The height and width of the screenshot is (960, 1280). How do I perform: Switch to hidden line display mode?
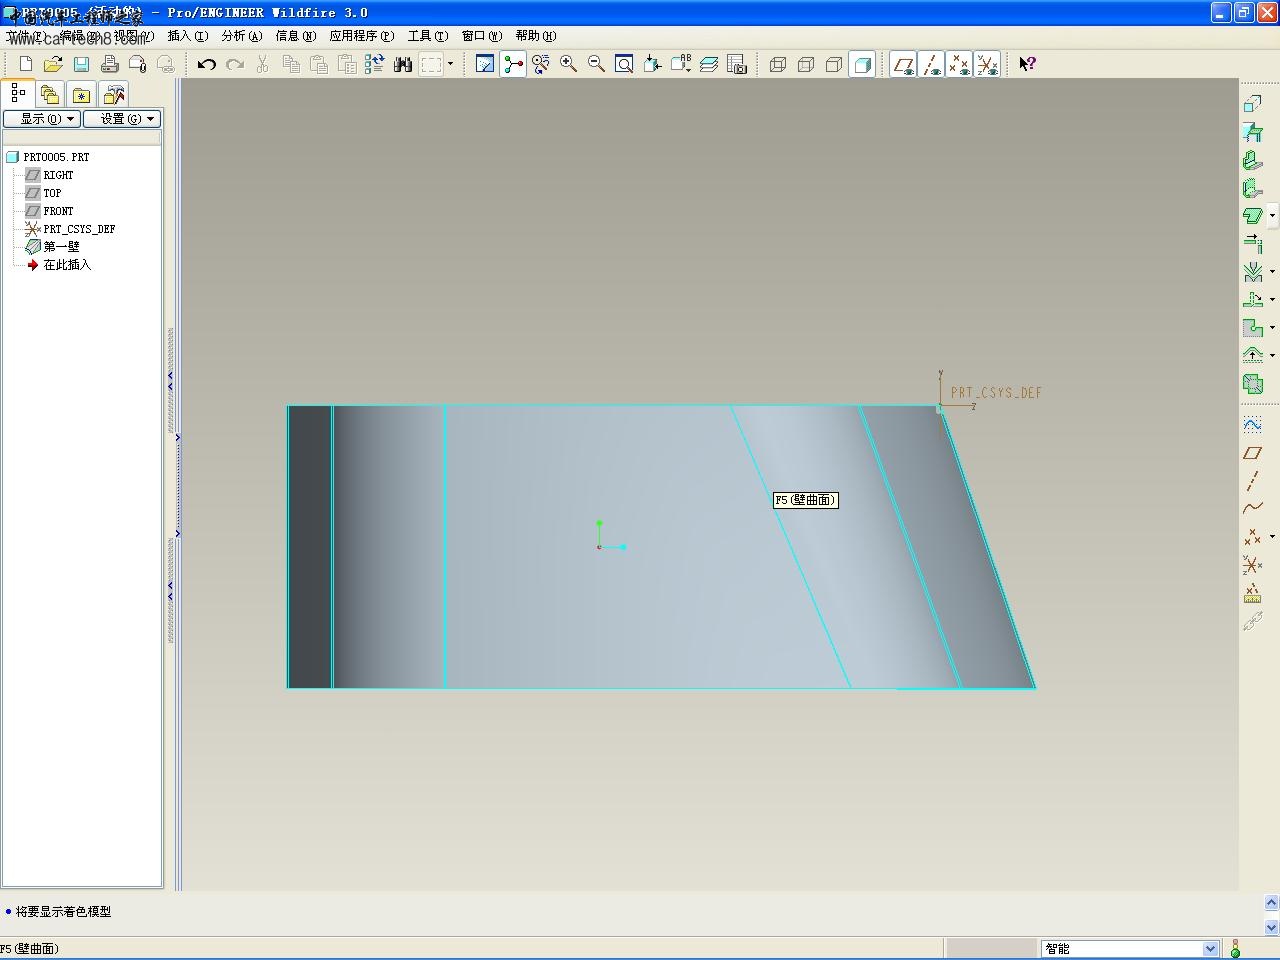click(x=806, y=64)
